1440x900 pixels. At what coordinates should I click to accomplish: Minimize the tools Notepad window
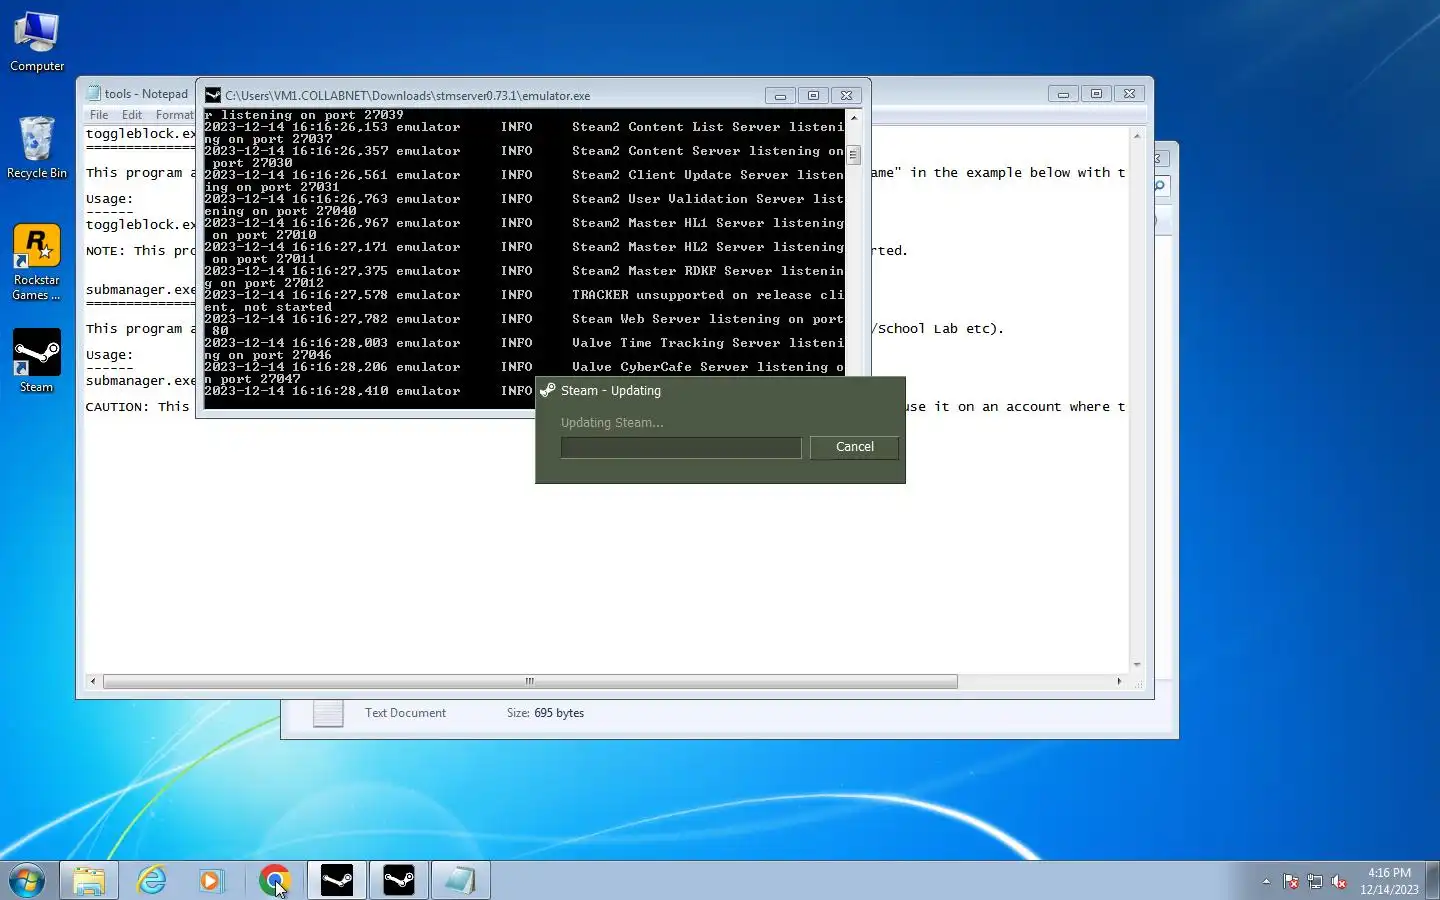(1063, 94)
